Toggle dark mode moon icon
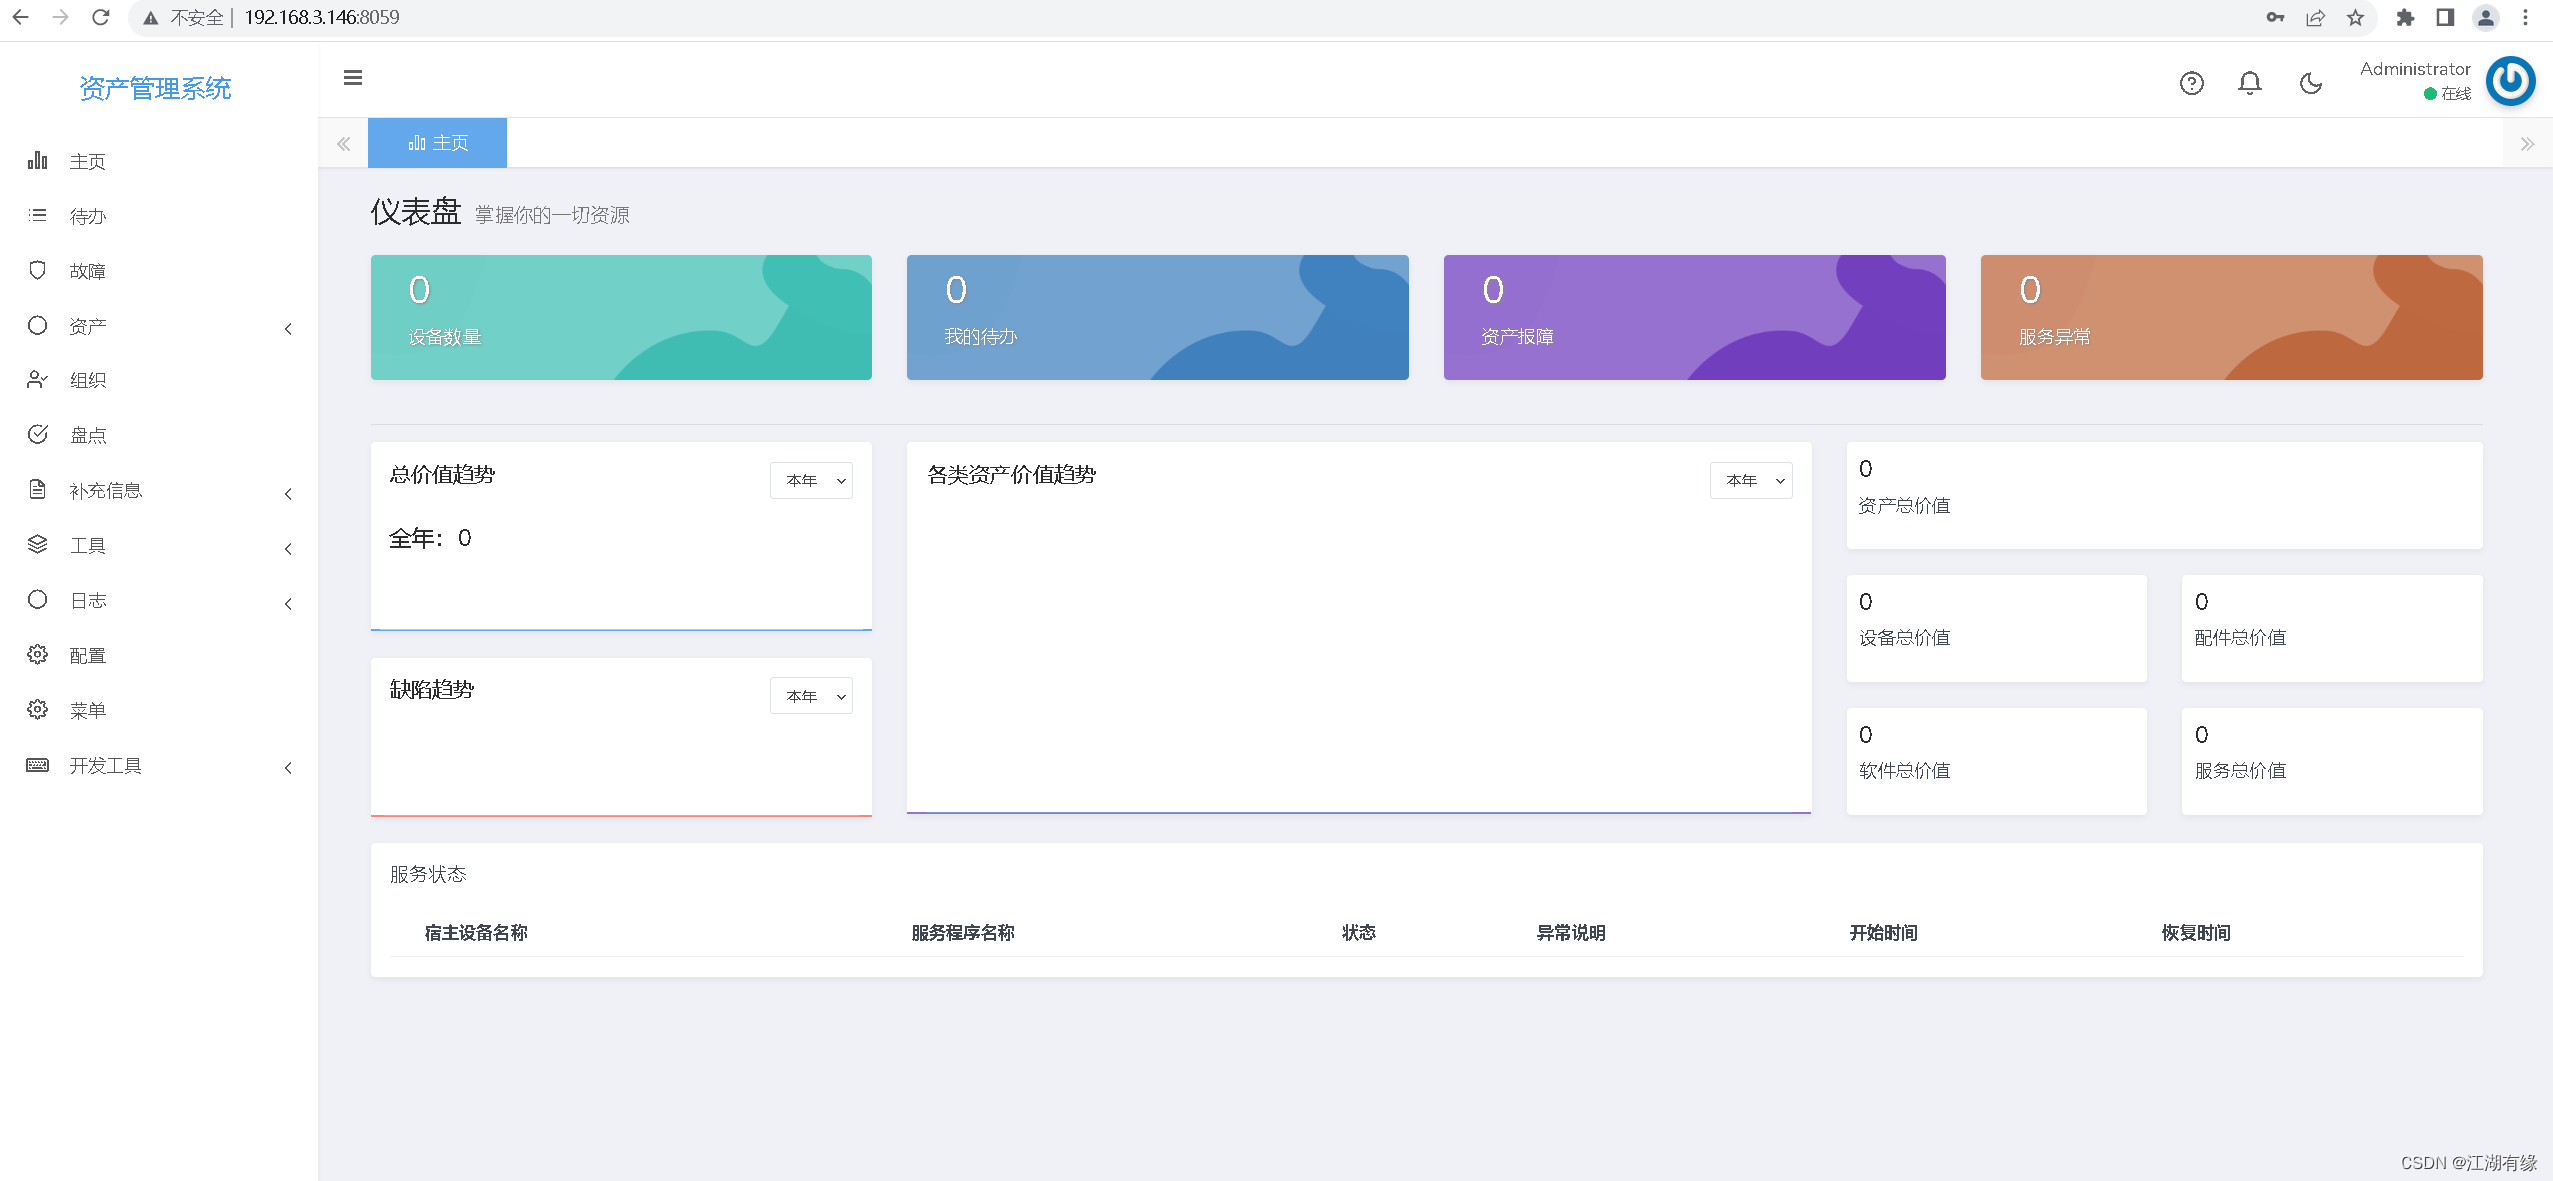The image size is (2553, 1181). point(2310,83)
